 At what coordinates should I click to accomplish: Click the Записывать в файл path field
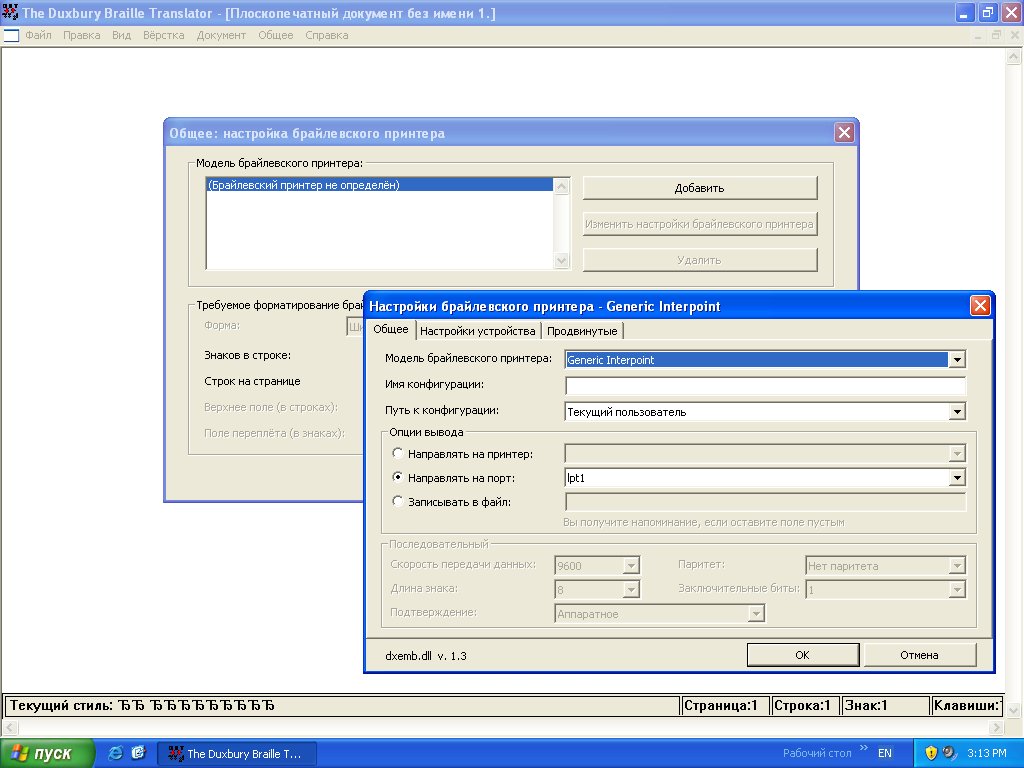(x=765, y=502)
